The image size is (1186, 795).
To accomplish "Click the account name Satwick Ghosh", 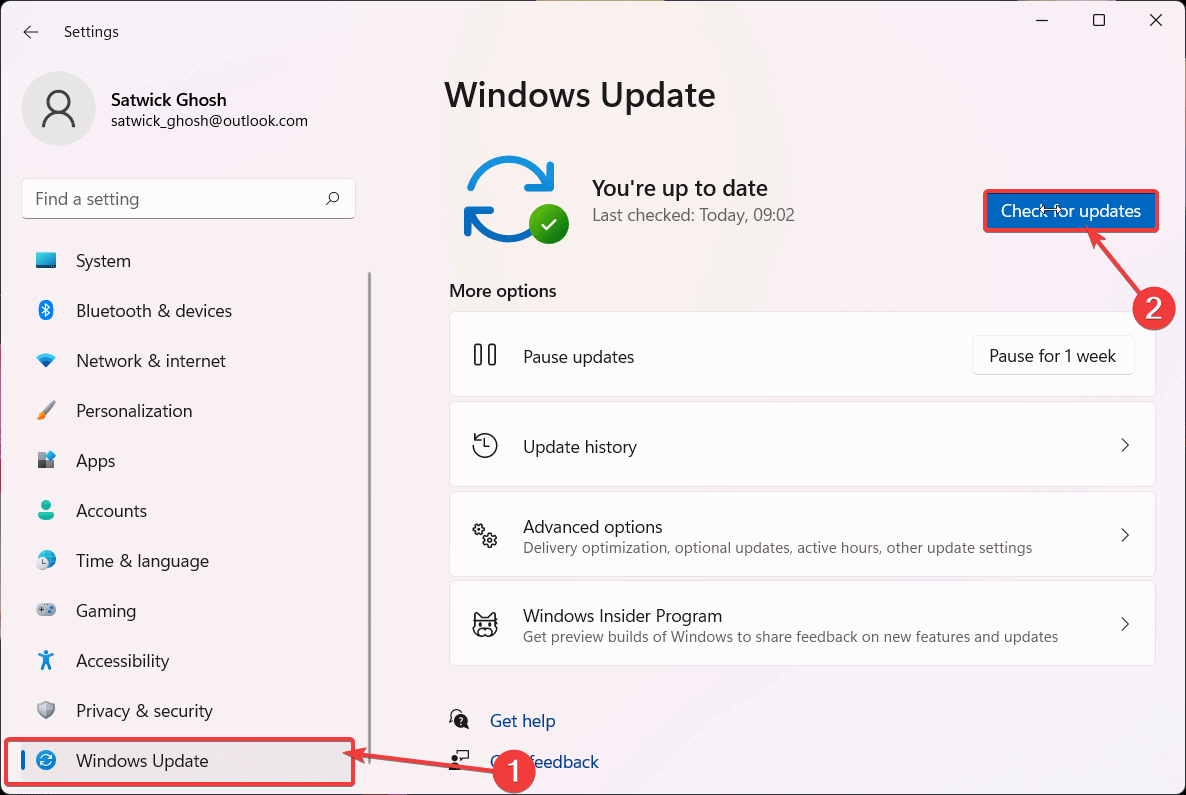I will (x=169, y=100).
